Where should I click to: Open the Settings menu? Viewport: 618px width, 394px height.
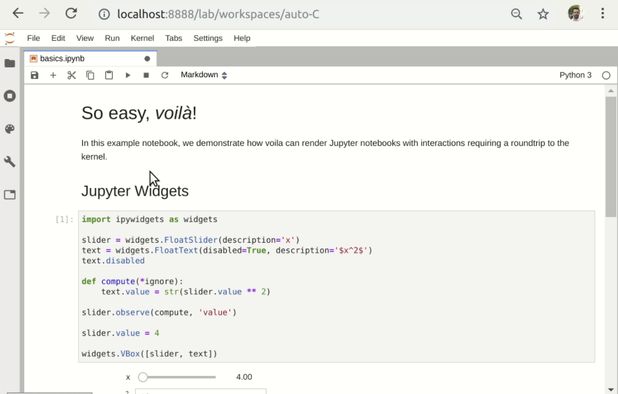point(208,38)
